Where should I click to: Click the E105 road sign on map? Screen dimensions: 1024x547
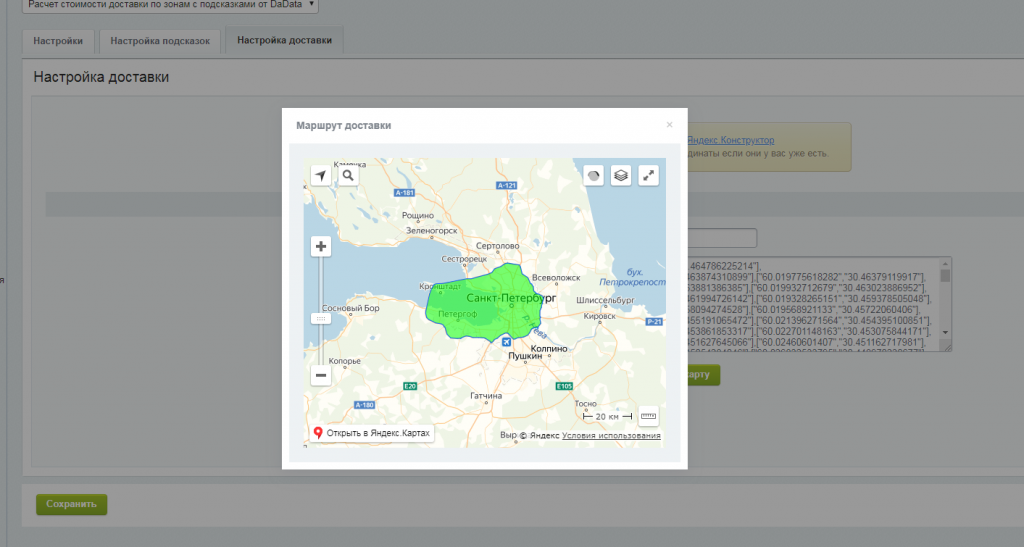[x=564, y=386]
